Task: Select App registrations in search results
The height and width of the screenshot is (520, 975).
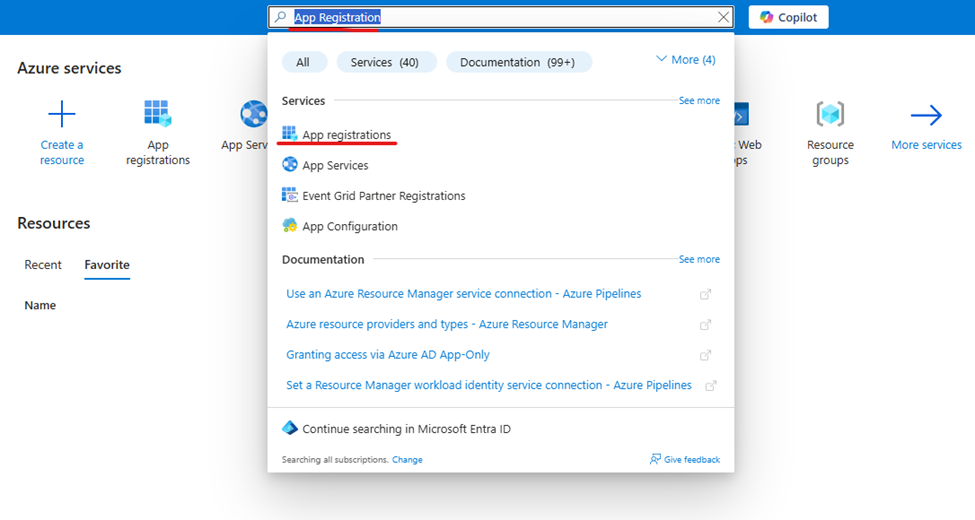Action: click(x=346, y=135)
